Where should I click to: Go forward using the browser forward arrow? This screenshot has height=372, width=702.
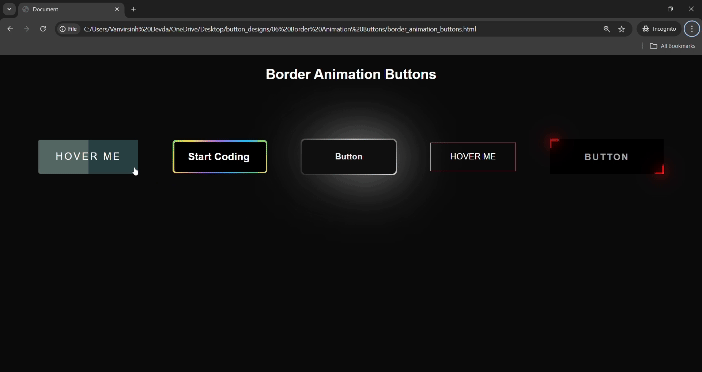point(26,29)
